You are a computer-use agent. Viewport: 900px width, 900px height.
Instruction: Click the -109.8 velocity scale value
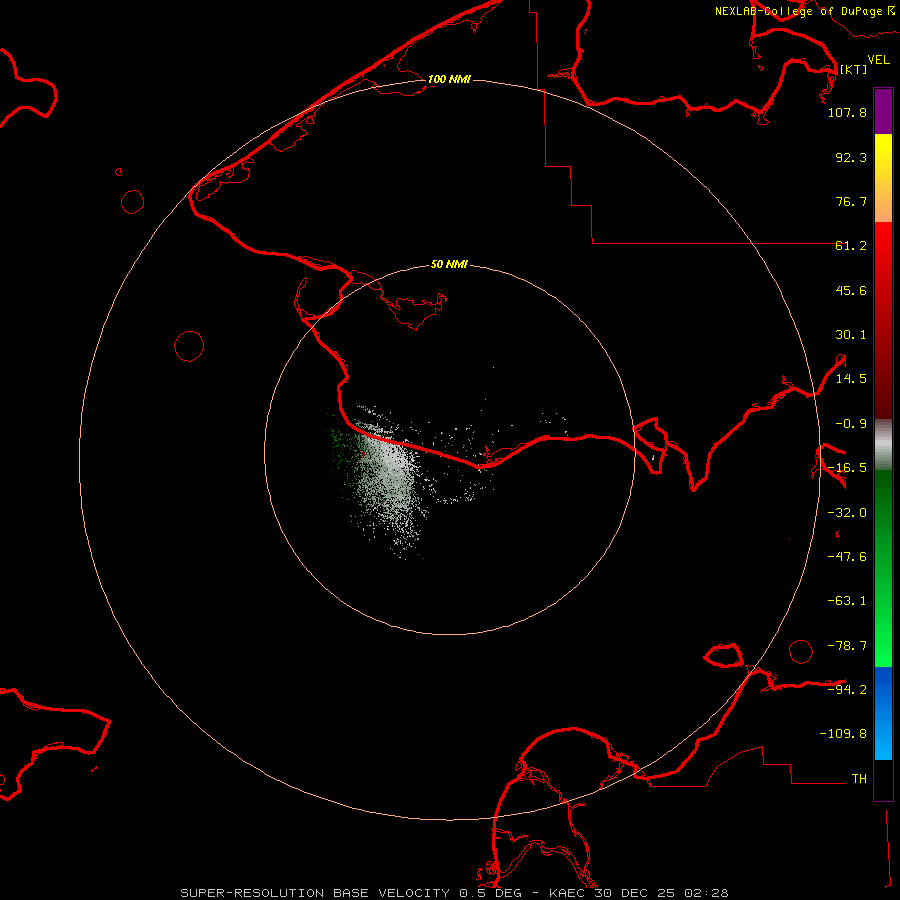pyautogui.click(x=843, y=734)
